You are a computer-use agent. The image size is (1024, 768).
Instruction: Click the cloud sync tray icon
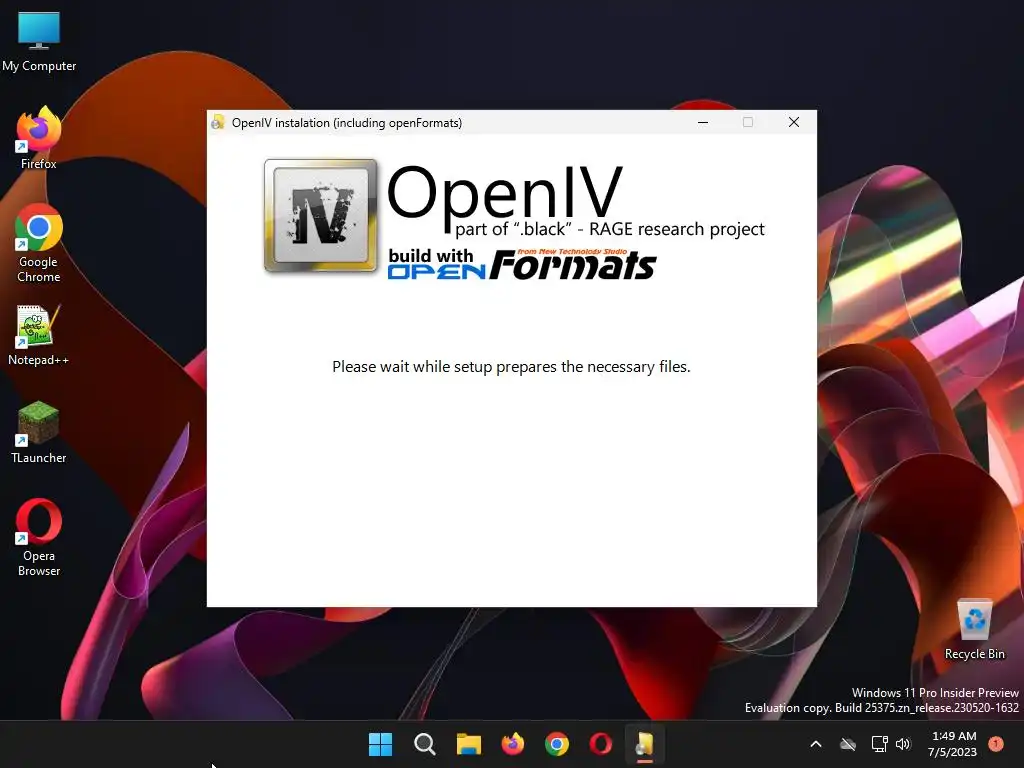pyautogui.click(x=848, y=744)
